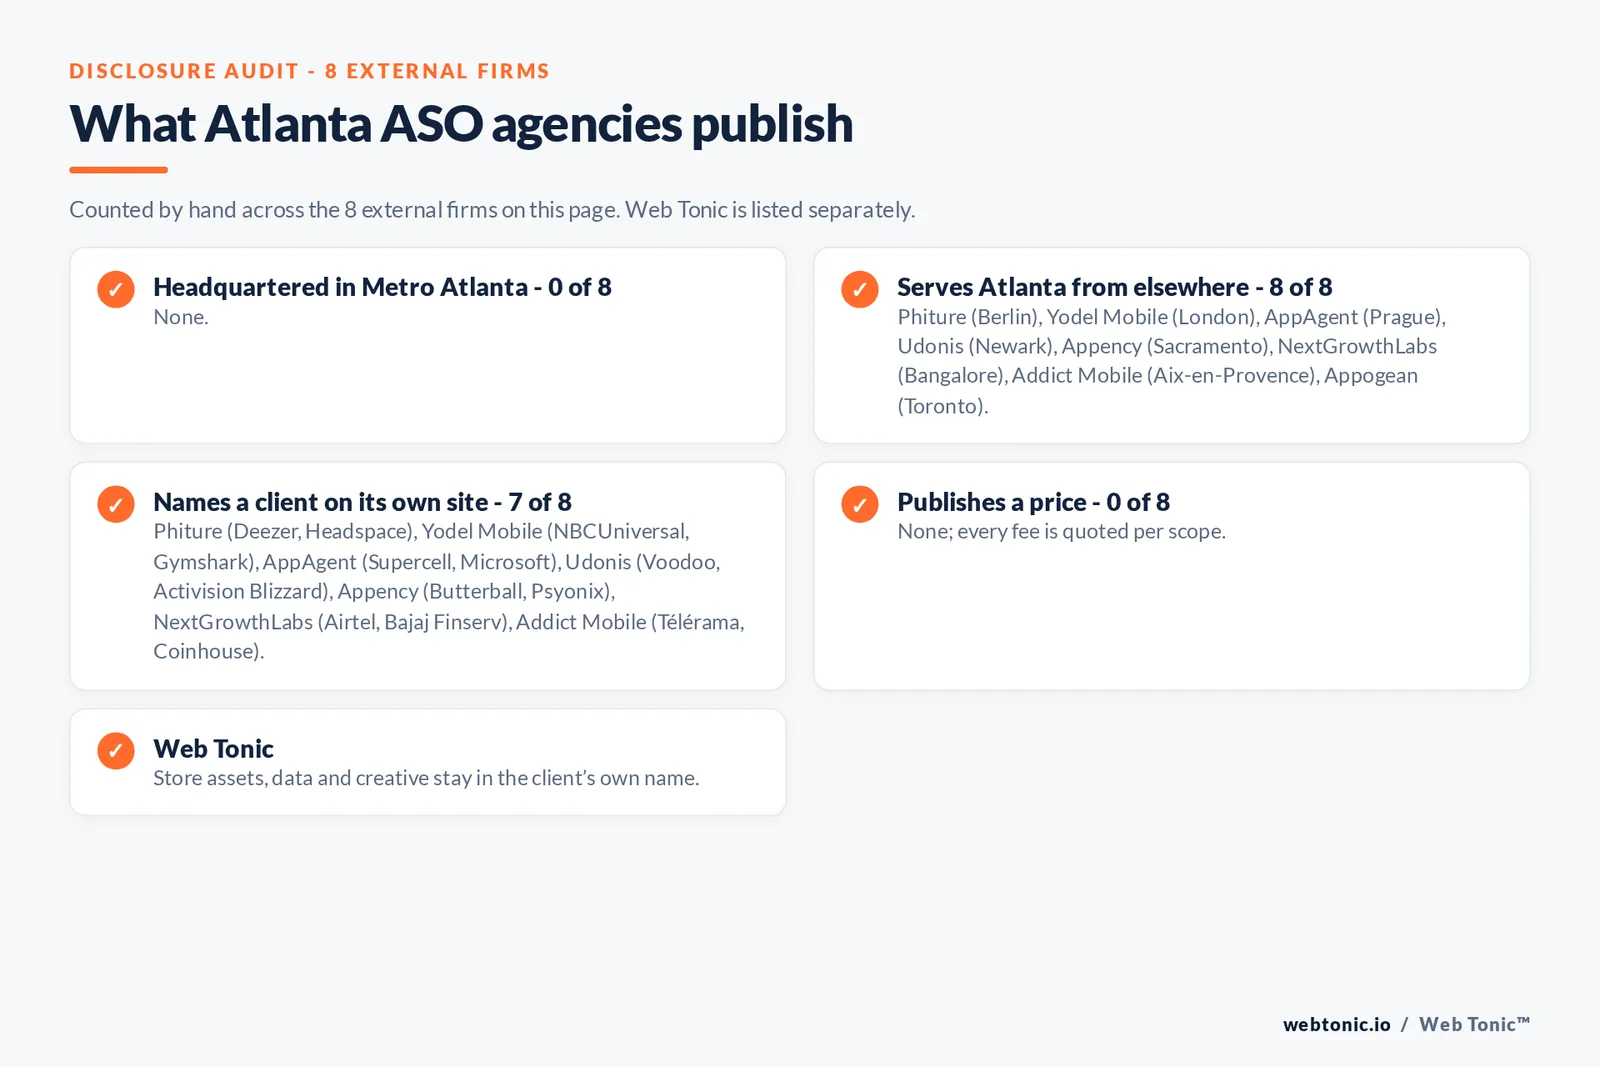Click the checkmark icon beside Serves Atlanta from elsewhere
The image size is (1600, 1067).
[860, 289]
